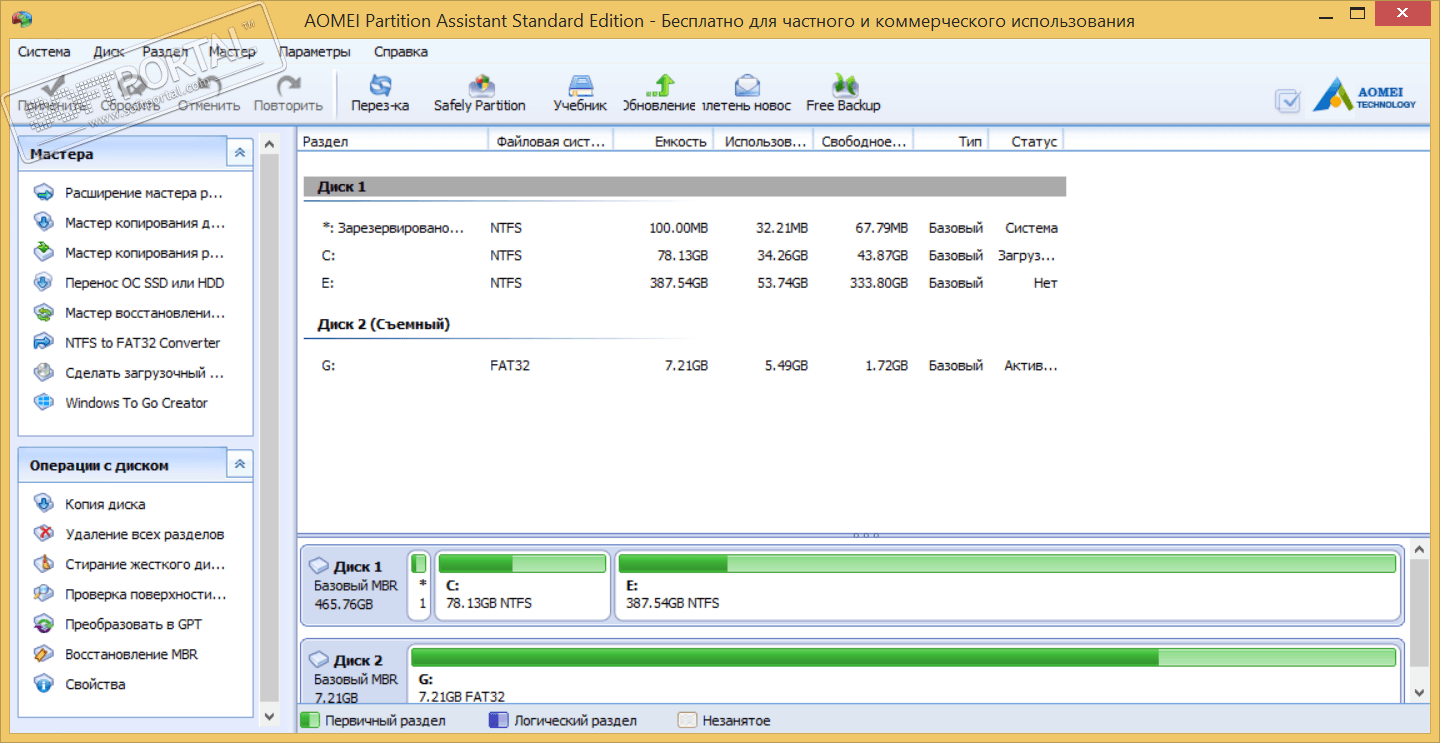Image resolution: width=1440 pixels, height=743 pixels.
Task: Open the Раздел menu
Action: 165,51
